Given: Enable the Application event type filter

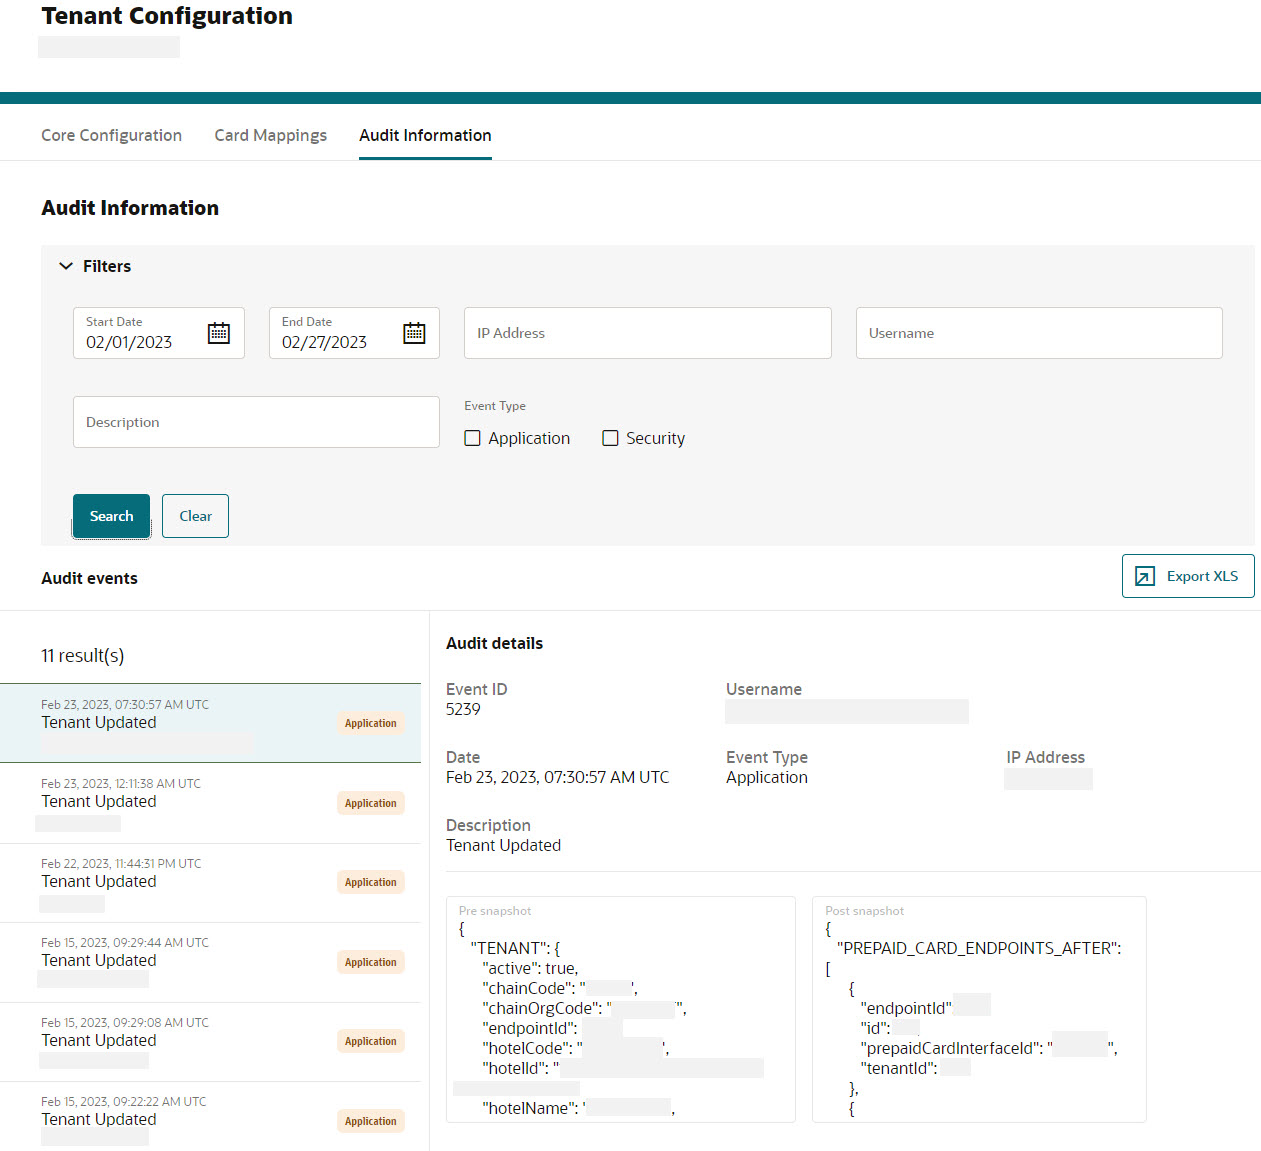Looking at the screenshot, I should point(472,438).
